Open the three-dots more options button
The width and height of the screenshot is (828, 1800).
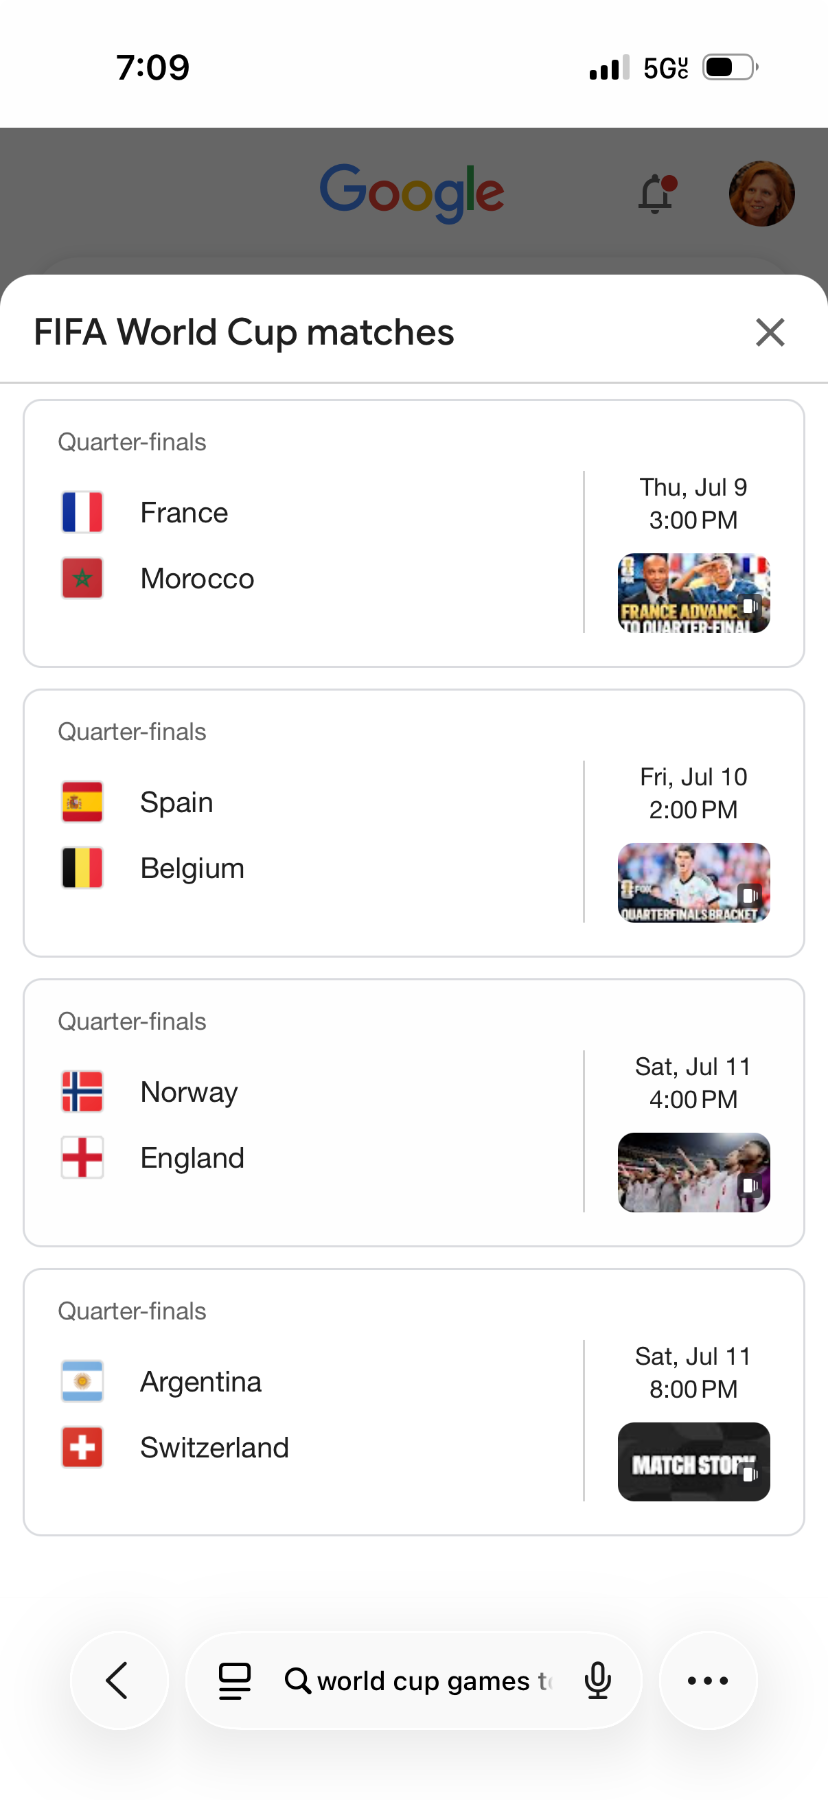tap(708, 1680)
